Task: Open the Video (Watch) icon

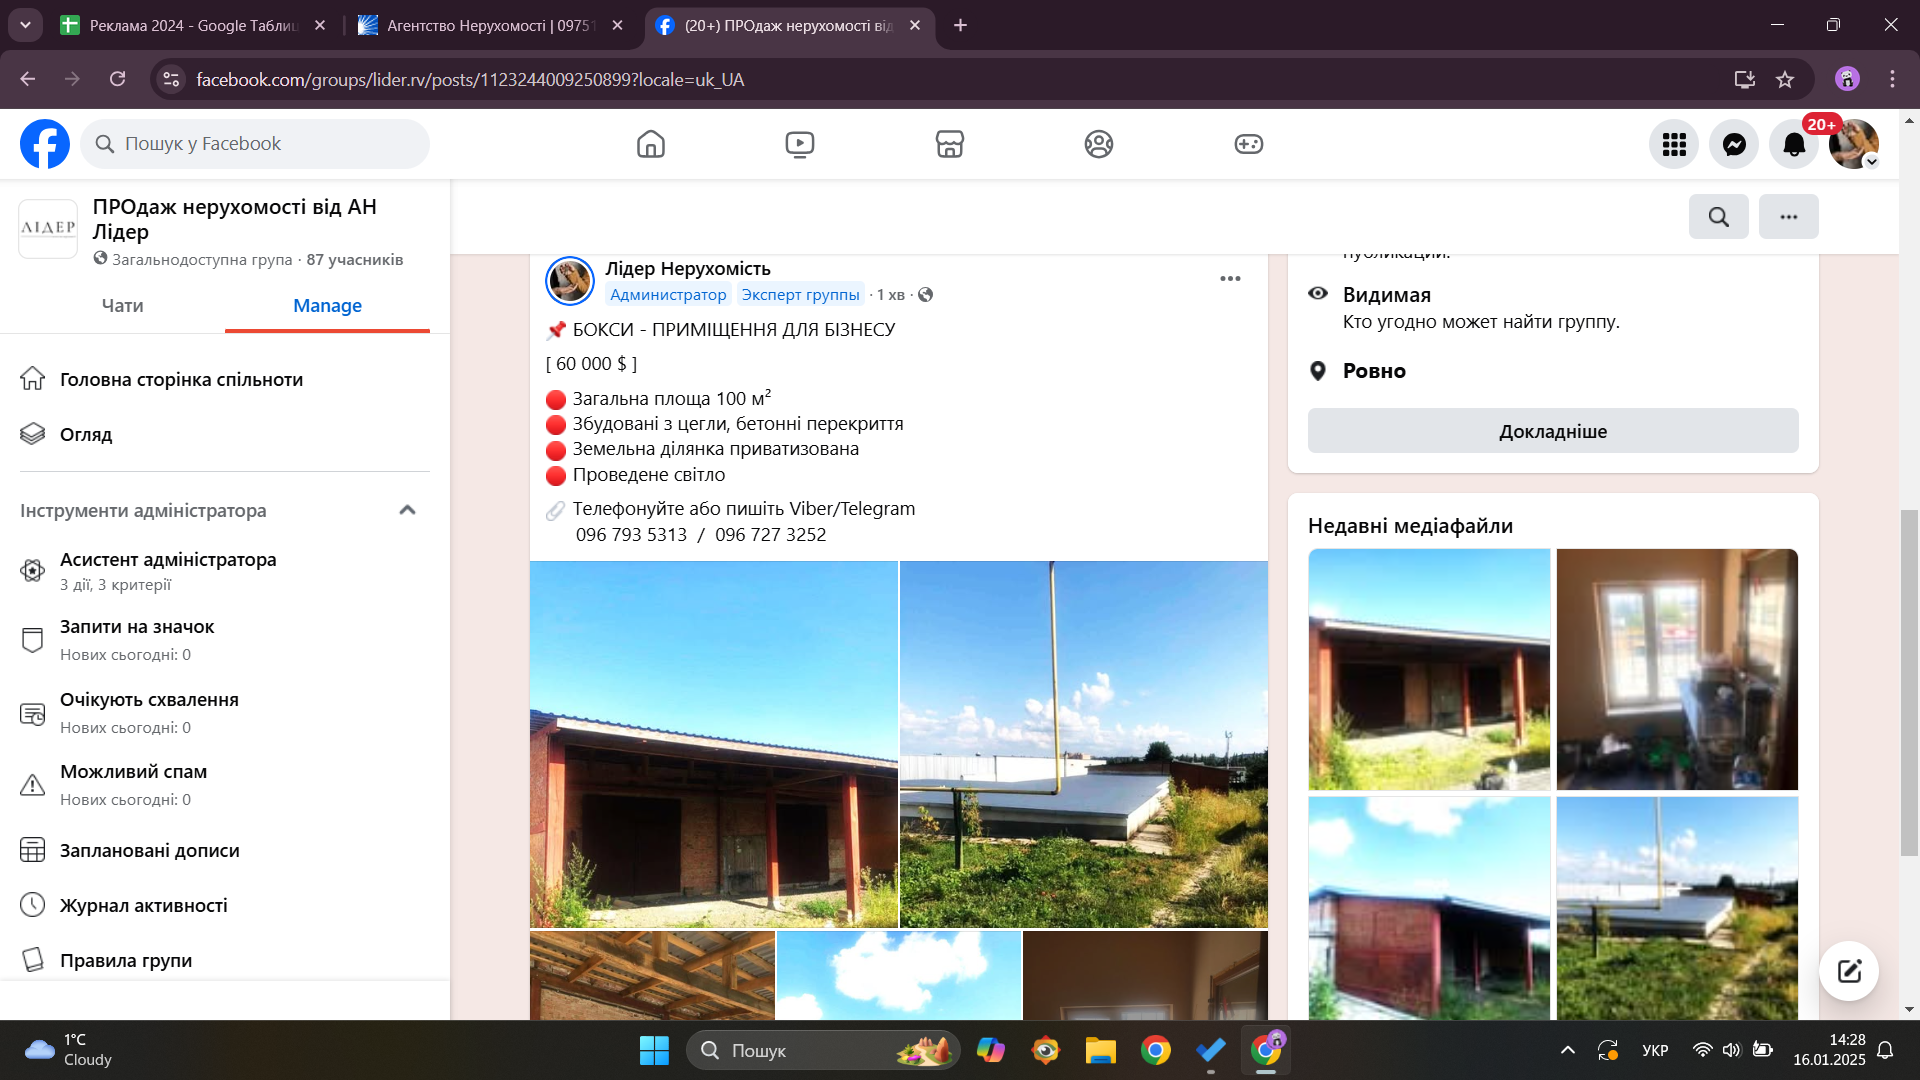Action: 799,144
